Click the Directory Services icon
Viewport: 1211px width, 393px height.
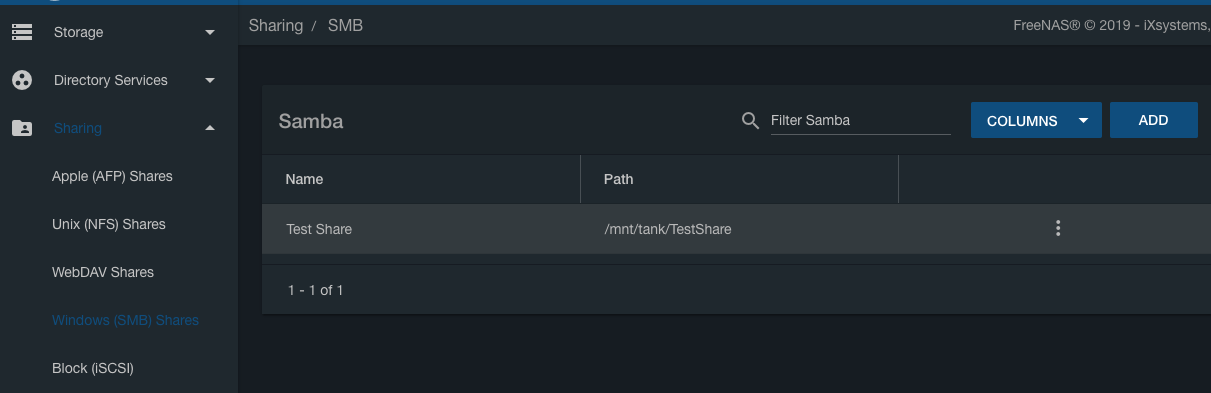pos(22,80)
